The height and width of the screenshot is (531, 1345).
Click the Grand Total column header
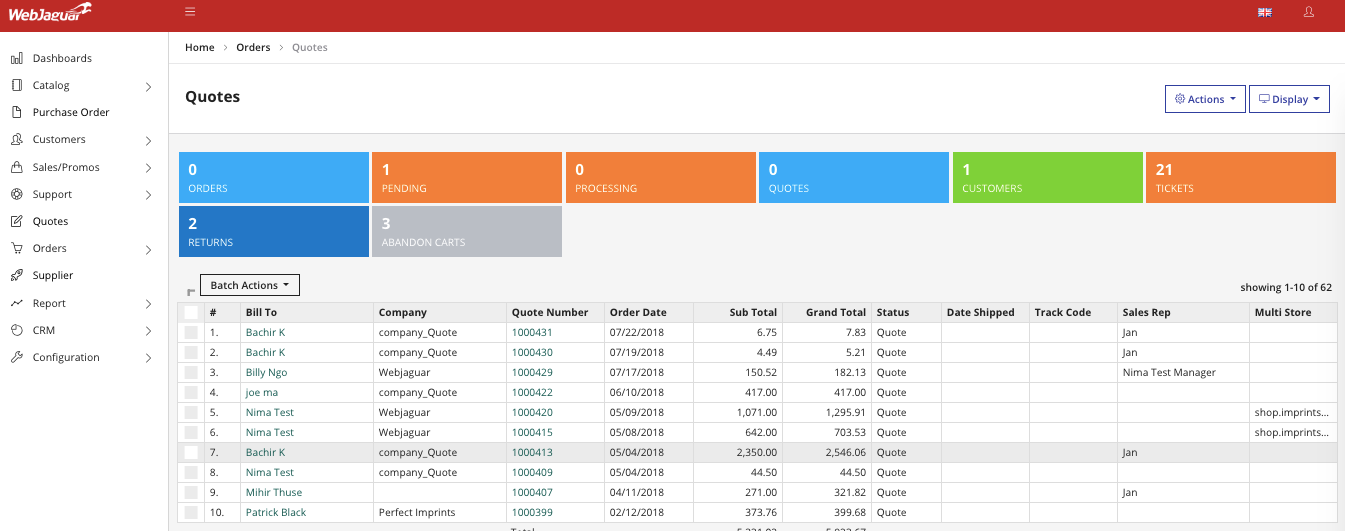click(x=836, y=312)
